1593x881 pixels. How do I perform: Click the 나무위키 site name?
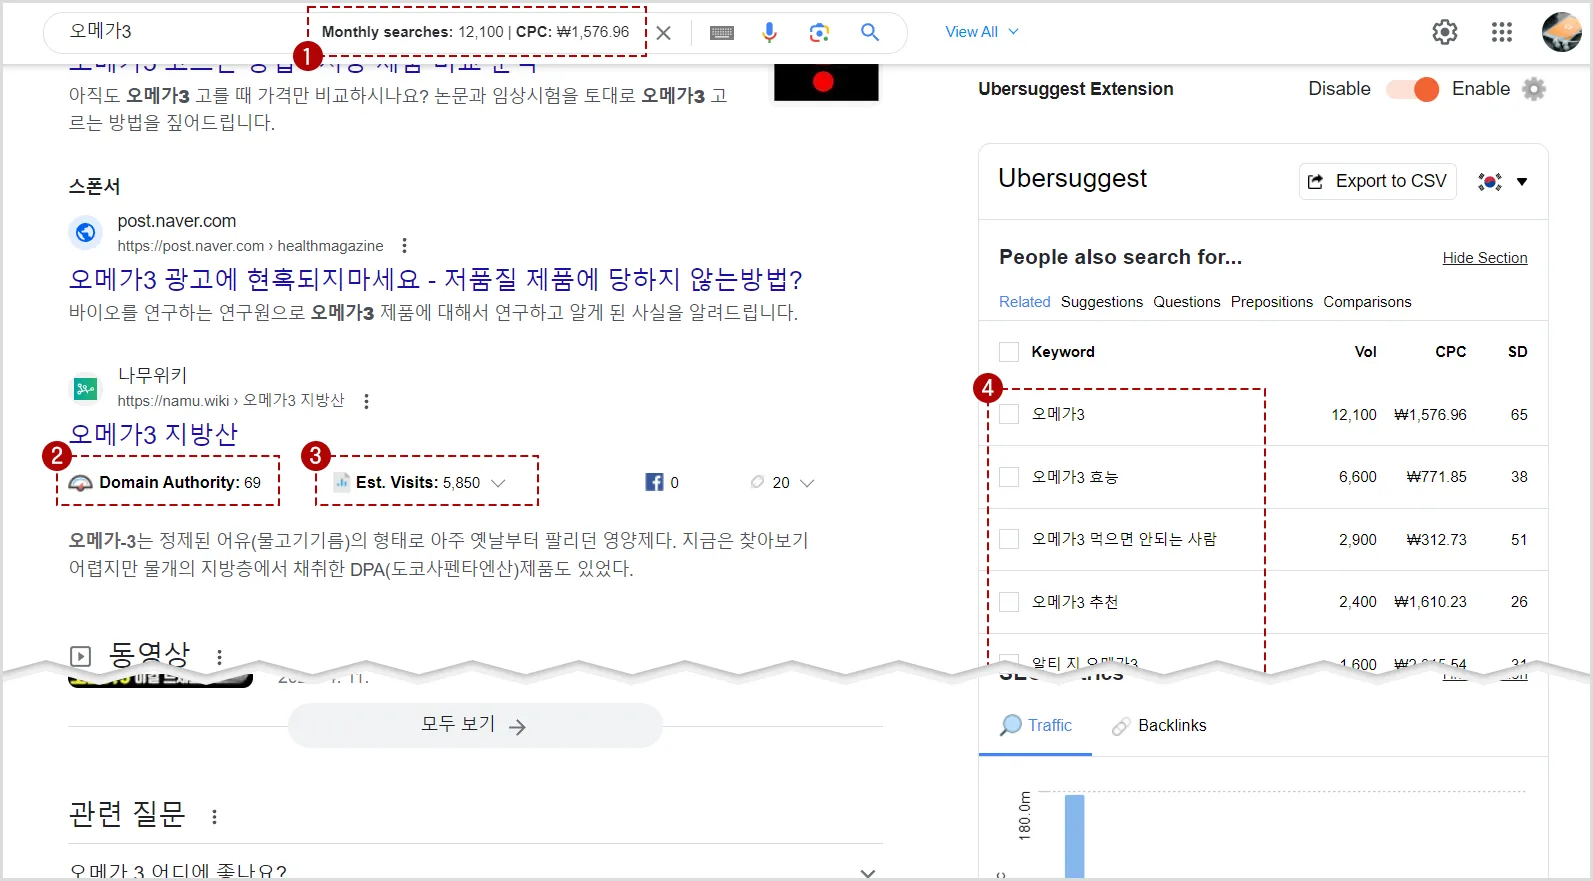click(153, 375)
